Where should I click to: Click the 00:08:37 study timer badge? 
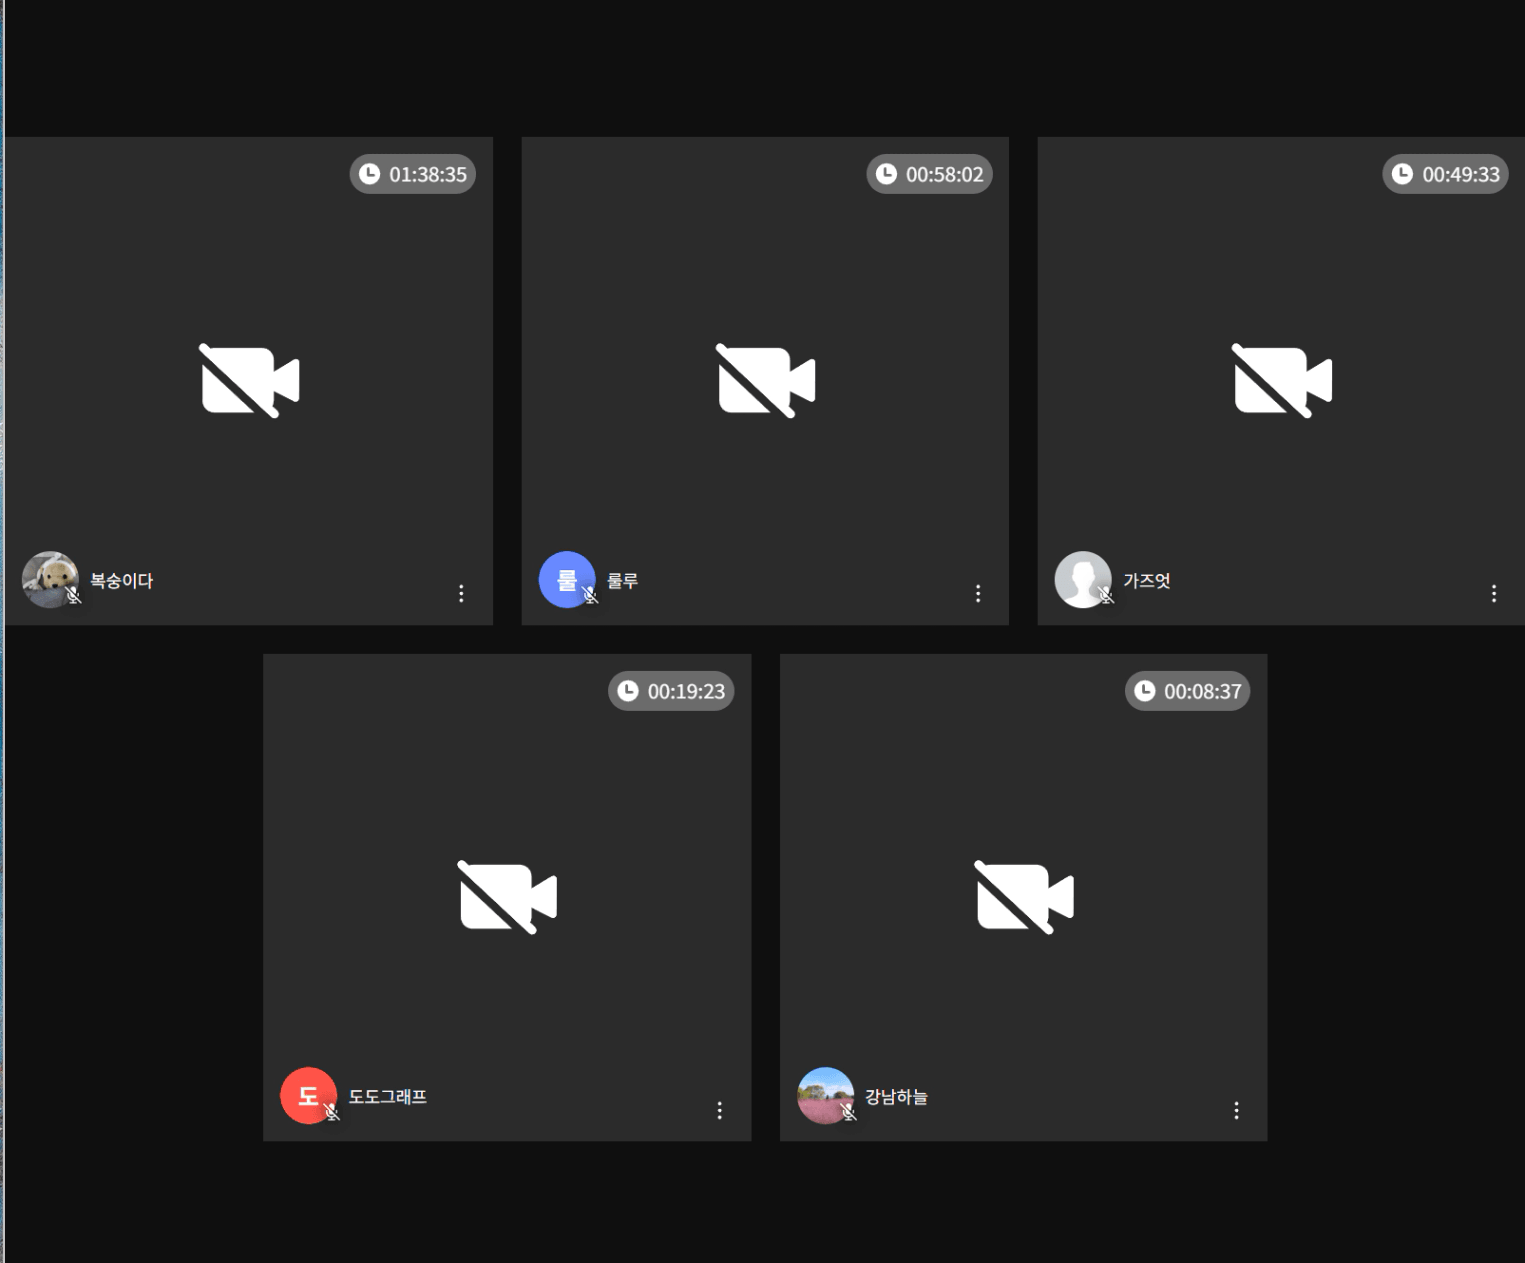(x=1188, y=691)
